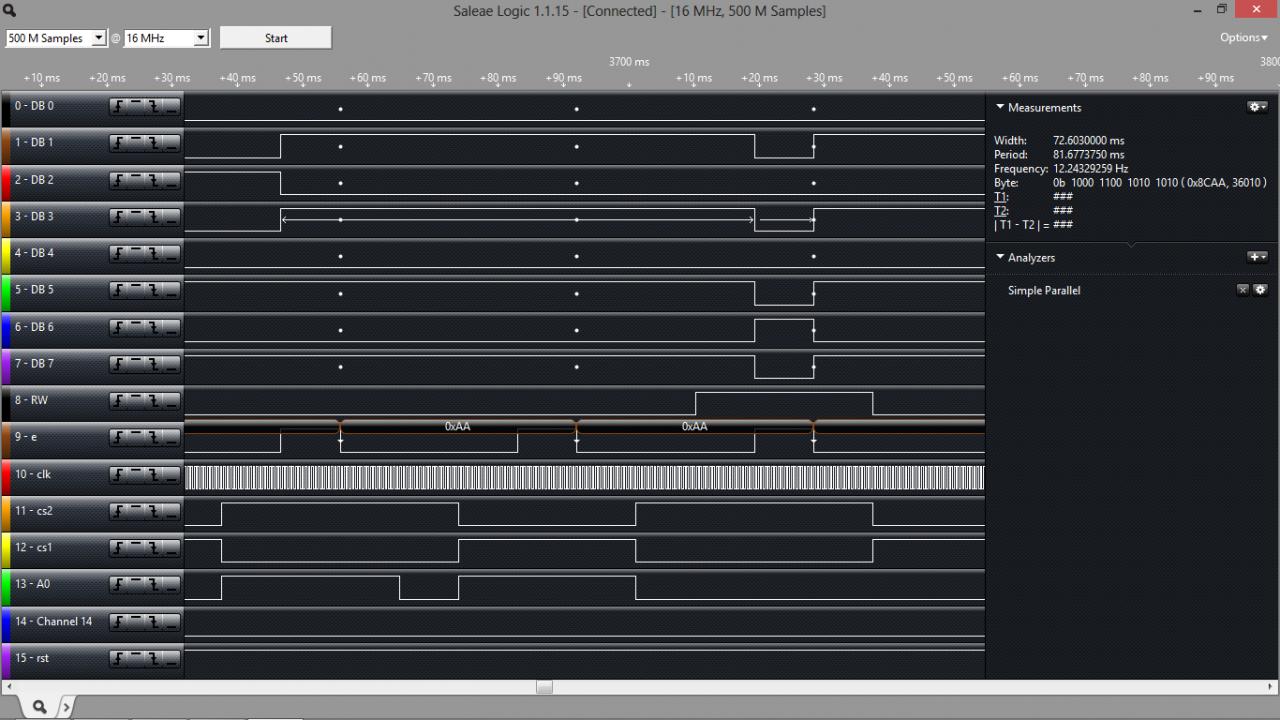Click the '0 - DB 0' channel label
This screenshot has height=720, width=1280.
coord(34,106)
